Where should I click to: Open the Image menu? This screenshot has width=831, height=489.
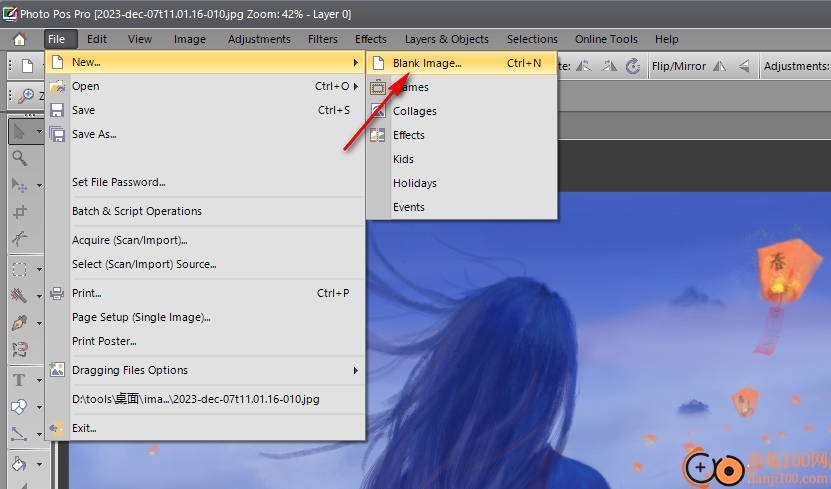190,39
